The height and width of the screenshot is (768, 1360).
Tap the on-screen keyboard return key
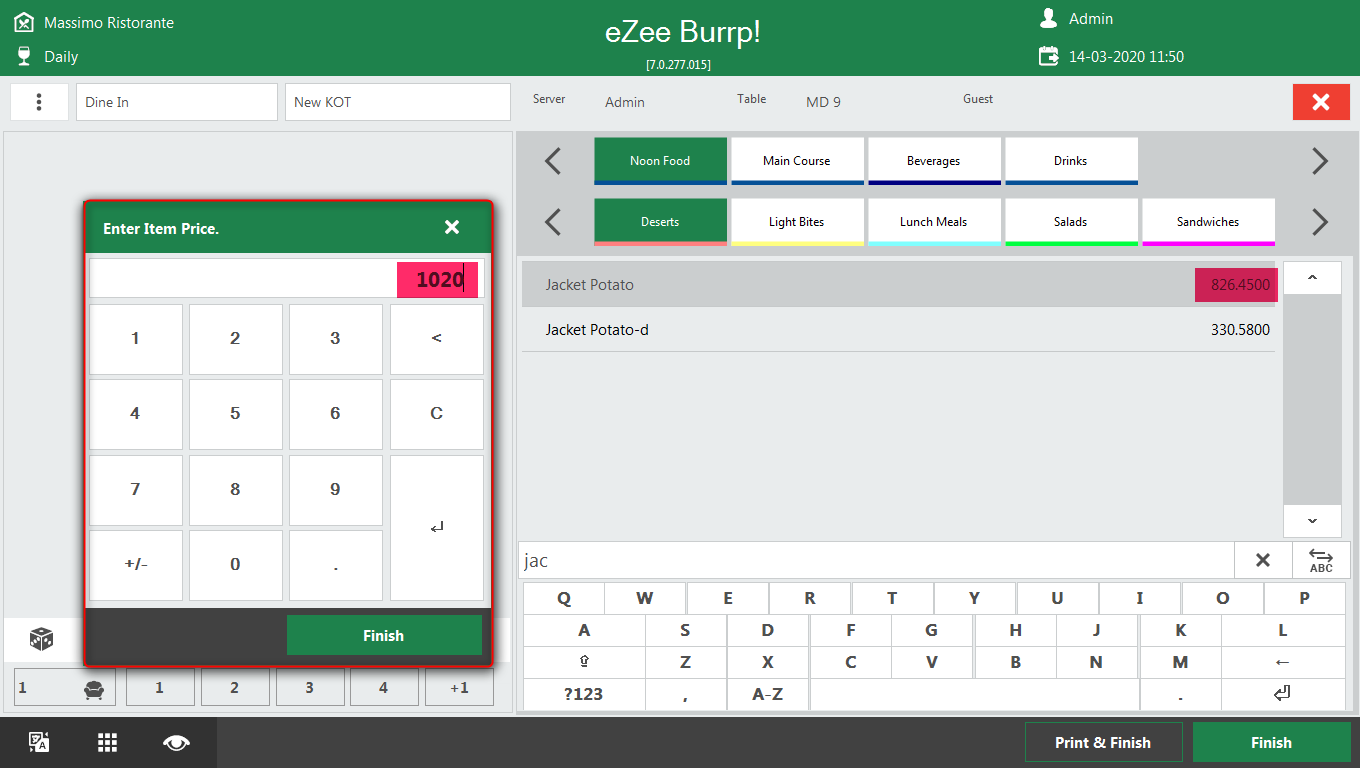pos(1283,693)
